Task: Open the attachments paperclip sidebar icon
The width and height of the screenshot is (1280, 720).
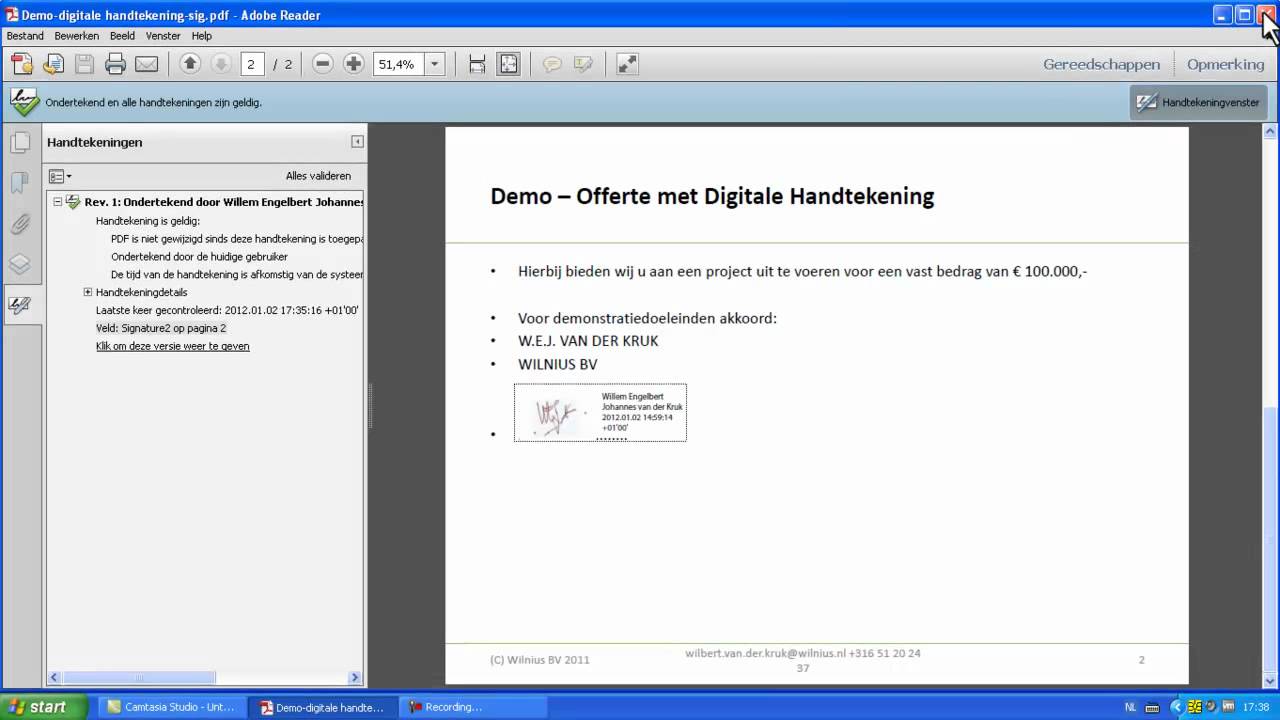Action: tap(20, 224)
